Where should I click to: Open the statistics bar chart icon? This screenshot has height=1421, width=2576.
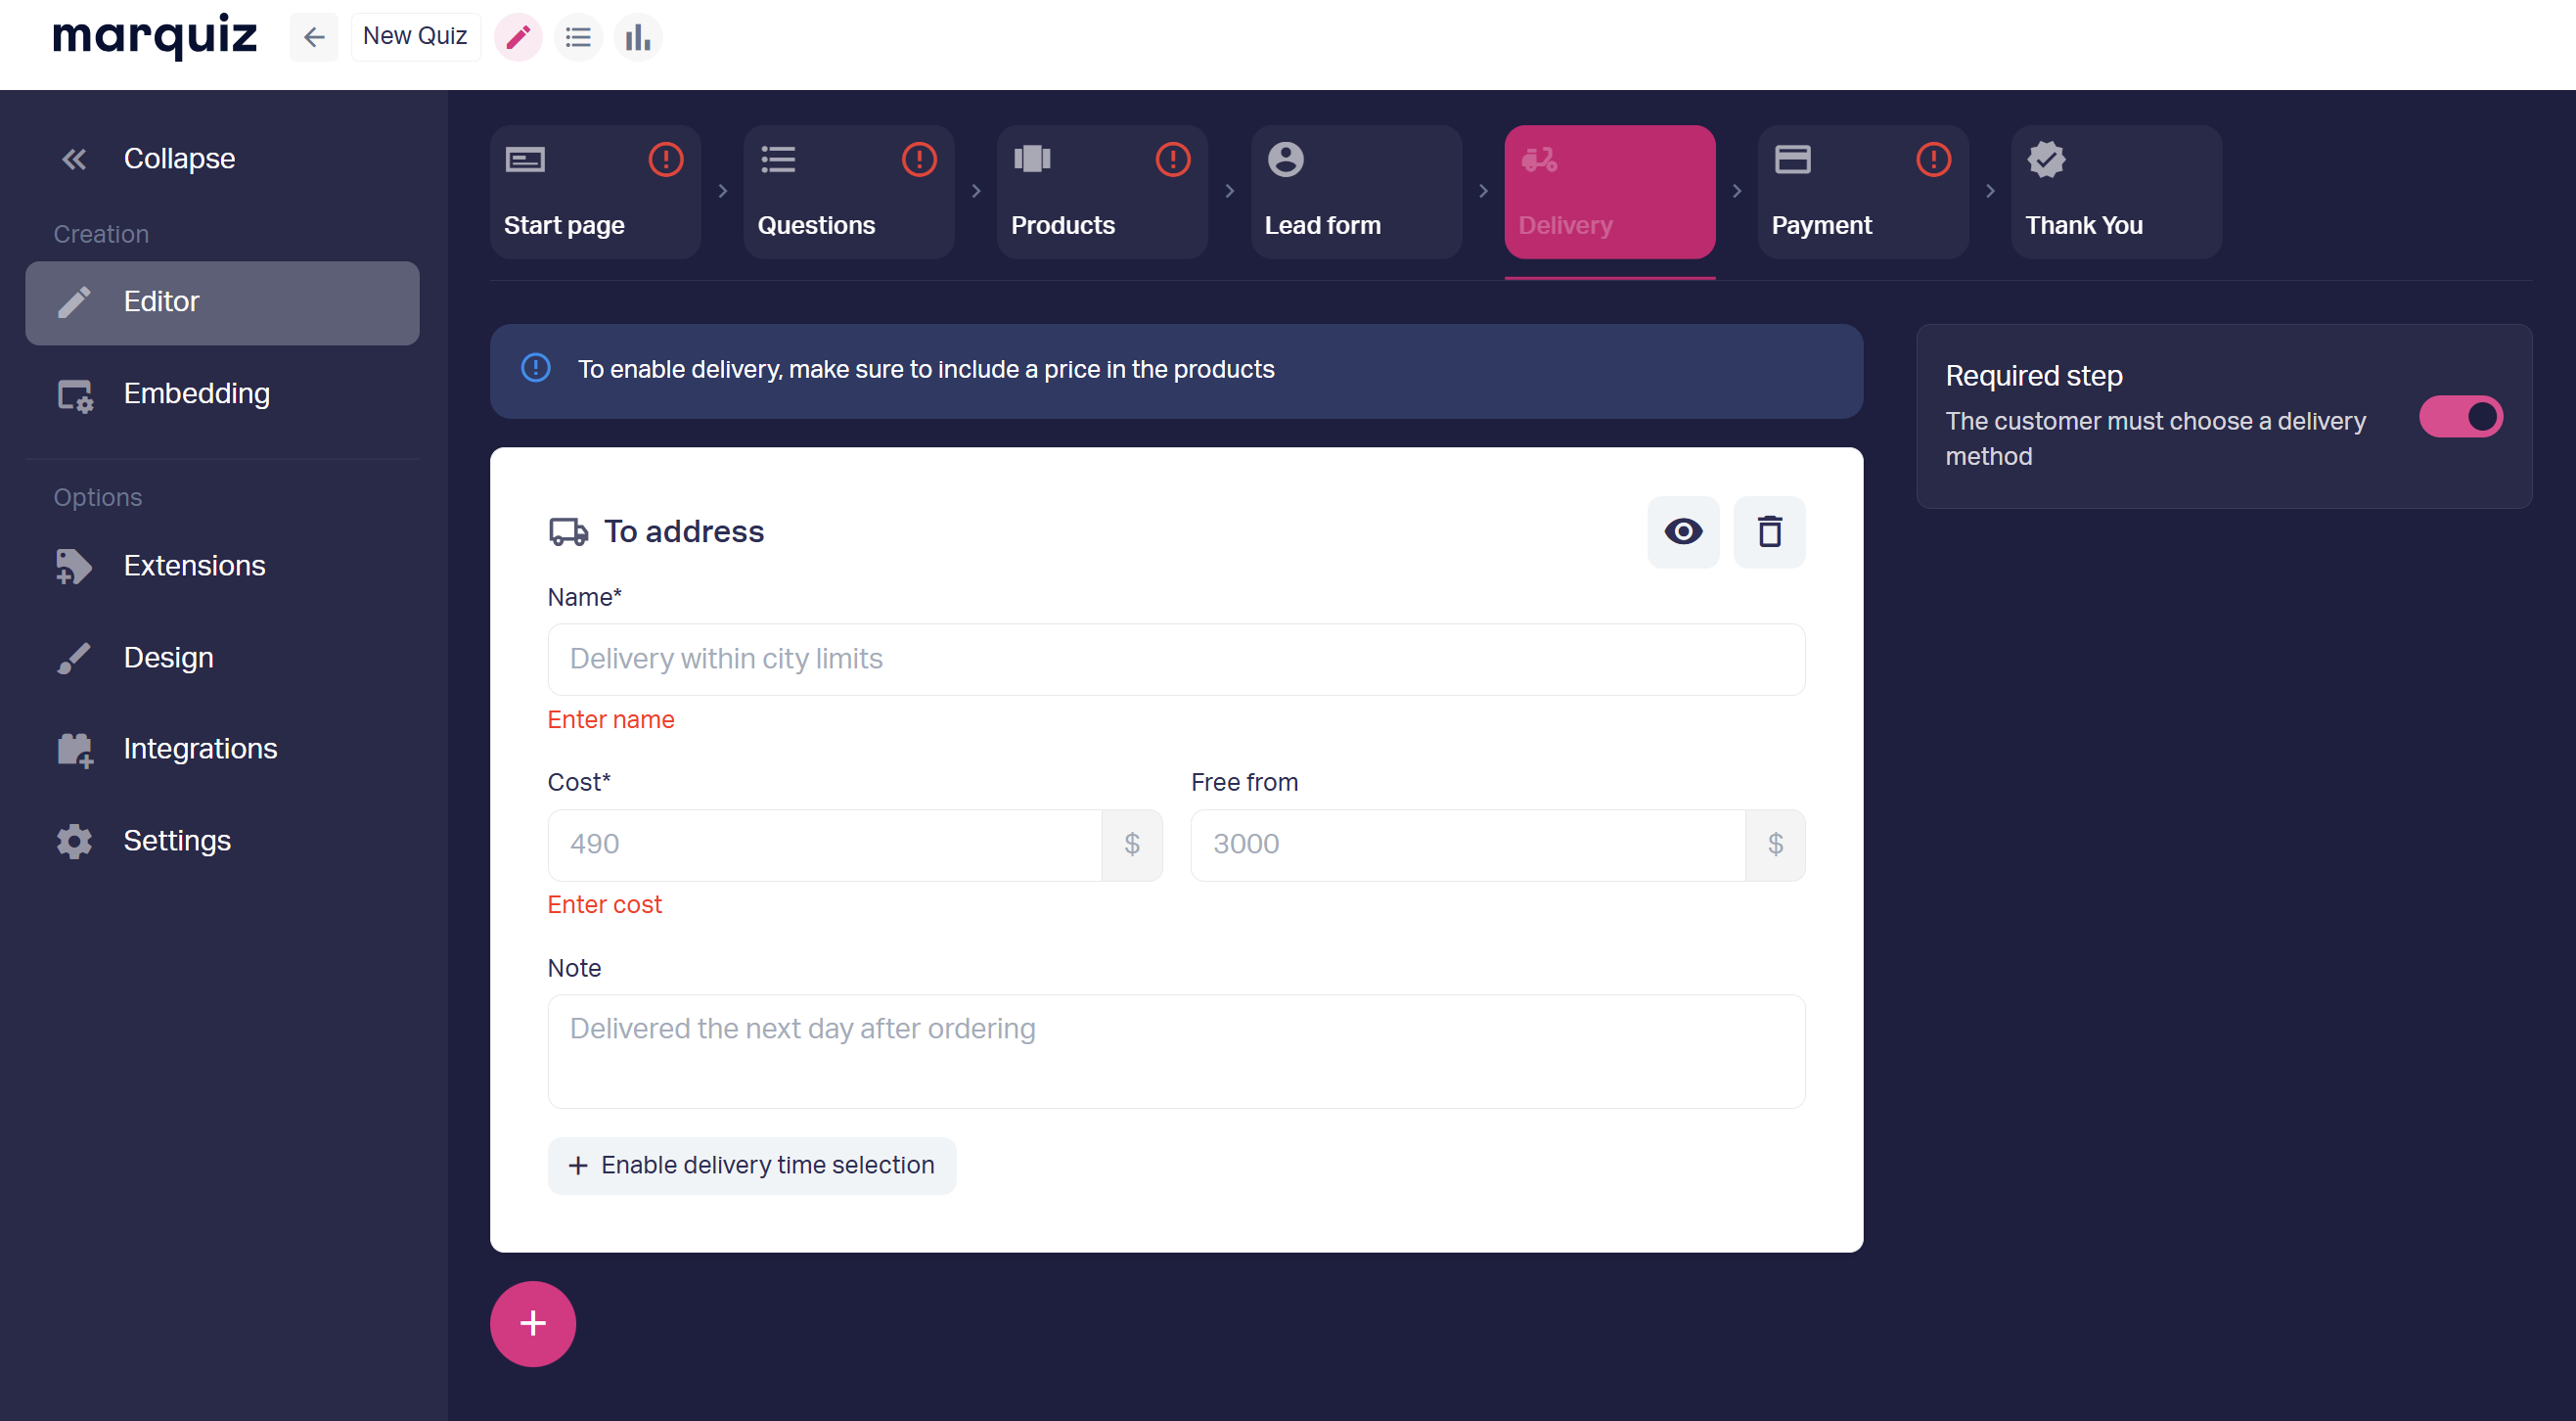tap(638, 37)
